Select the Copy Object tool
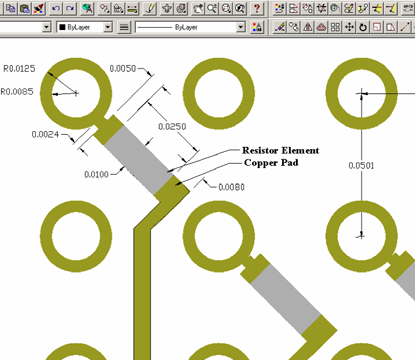Image resolution: width=415 pixels, height=360 pixels. [x=294, y=27]
